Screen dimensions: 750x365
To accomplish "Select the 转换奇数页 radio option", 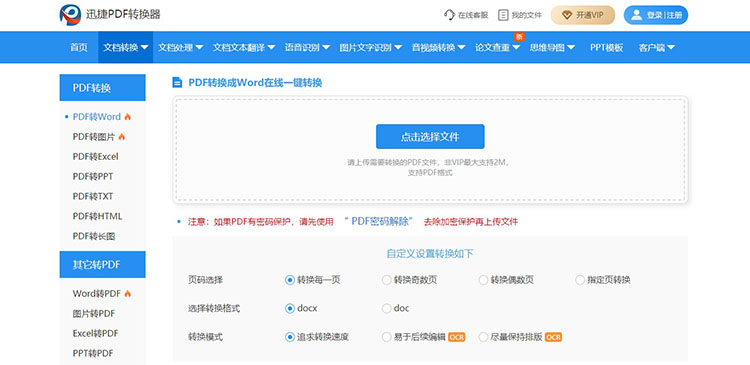I will pyautogui.click(x=386, y=280).
